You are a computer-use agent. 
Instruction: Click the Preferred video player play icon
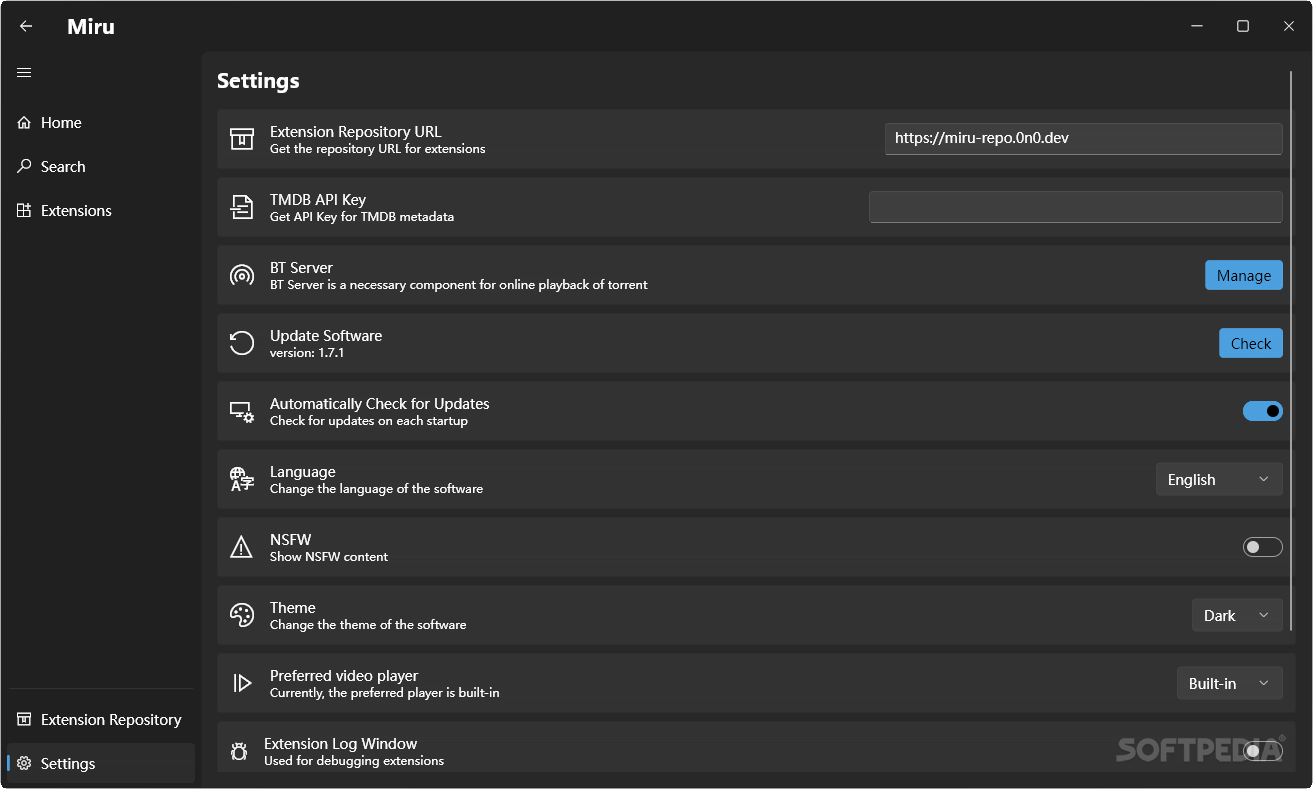(242, 683)
